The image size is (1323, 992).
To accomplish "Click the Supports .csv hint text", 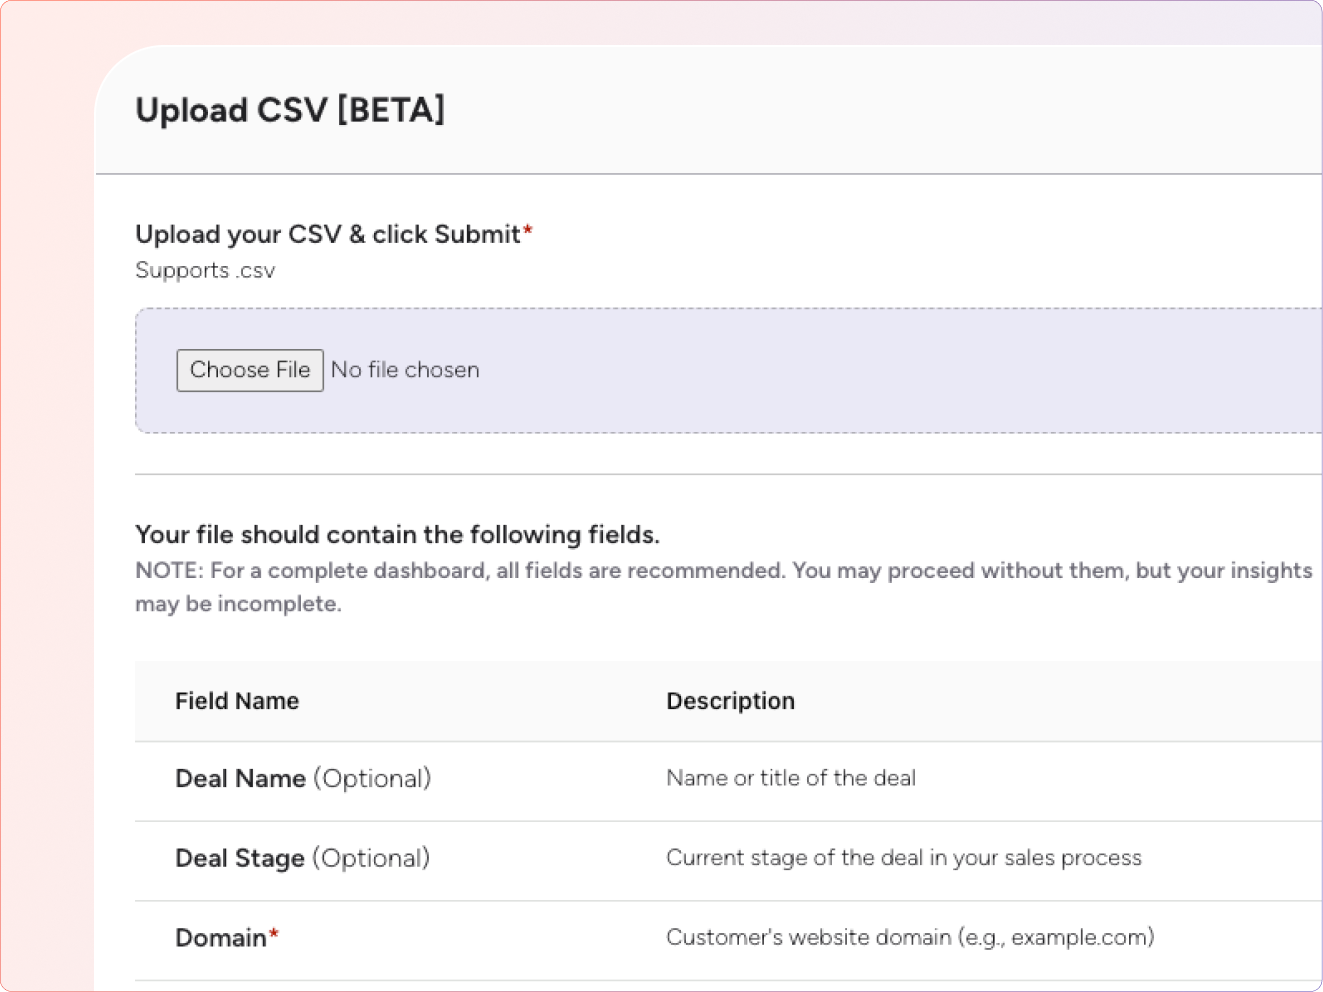I will click(x=205, y=270).
